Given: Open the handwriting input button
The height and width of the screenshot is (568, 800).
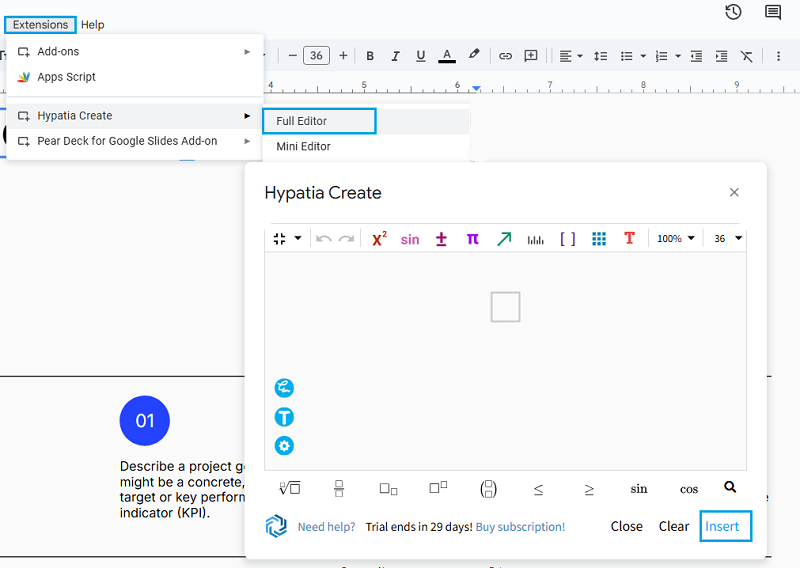Looking at the screenshot, I should pyautogui.click(x=284, y=388).
